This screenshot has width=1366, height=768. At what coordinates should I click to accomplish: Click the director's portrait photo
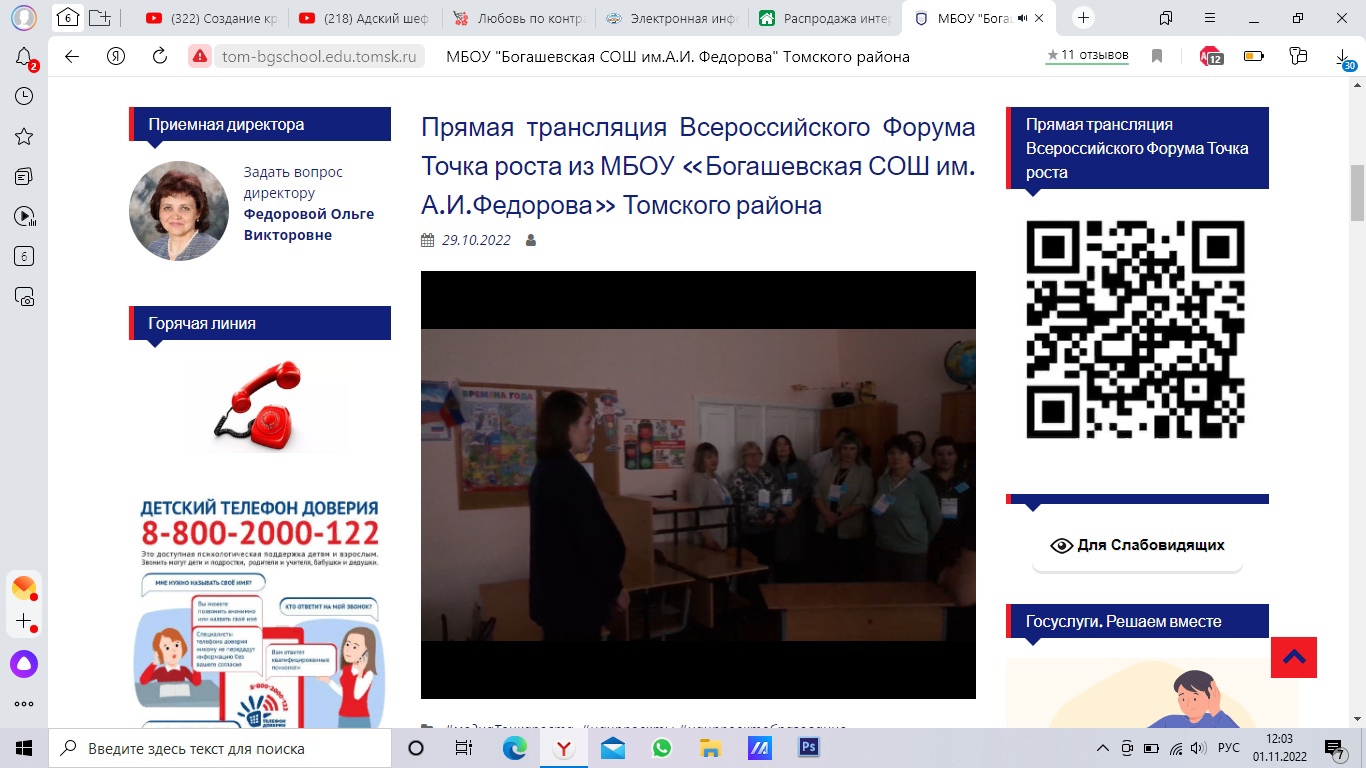[x=179, y=211]
